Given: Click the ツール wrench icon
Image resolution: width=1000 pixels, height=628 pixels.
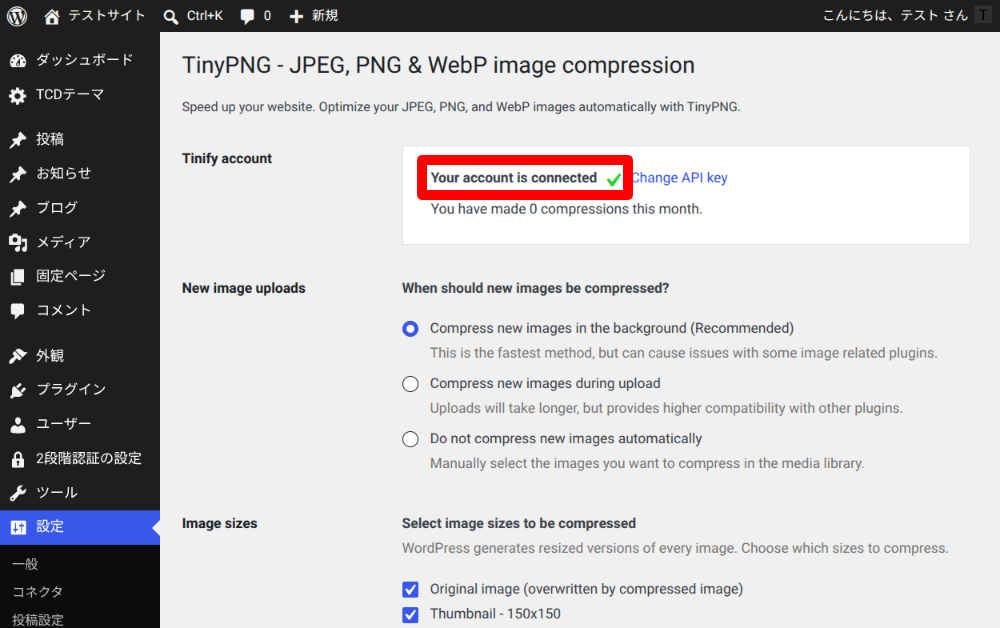Looking at the screenshot, I should coord(18,493).
